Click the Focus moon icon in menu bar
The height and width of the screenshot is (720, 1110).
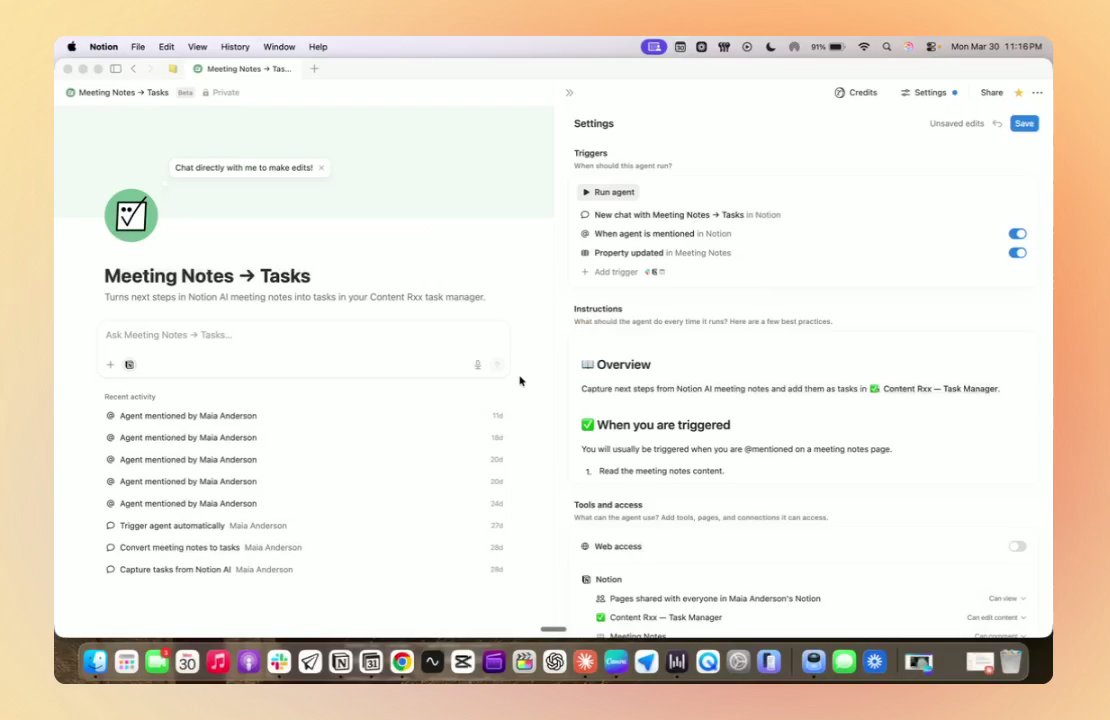tap(770, 47)
